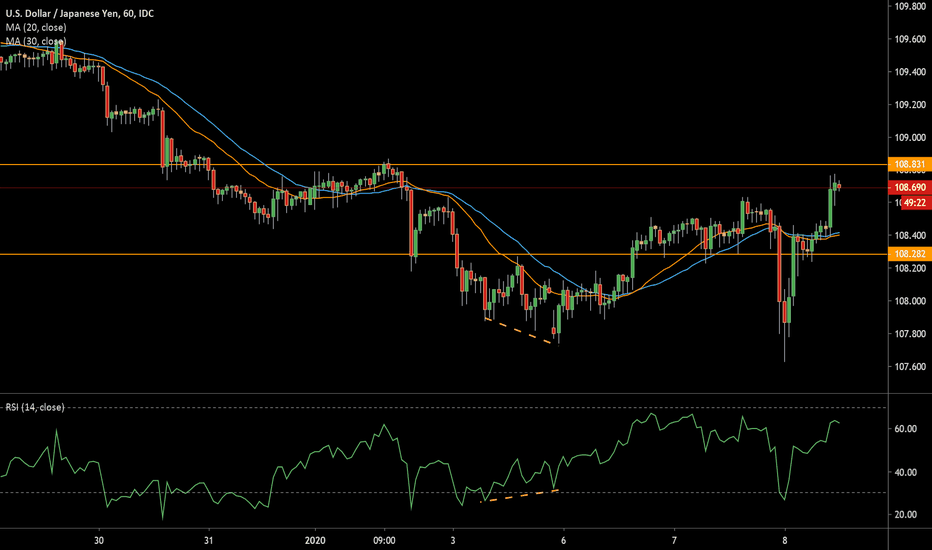
Task: Click the U.S. Dollar / Japanese Yen chart title
Action: (80, 13)
